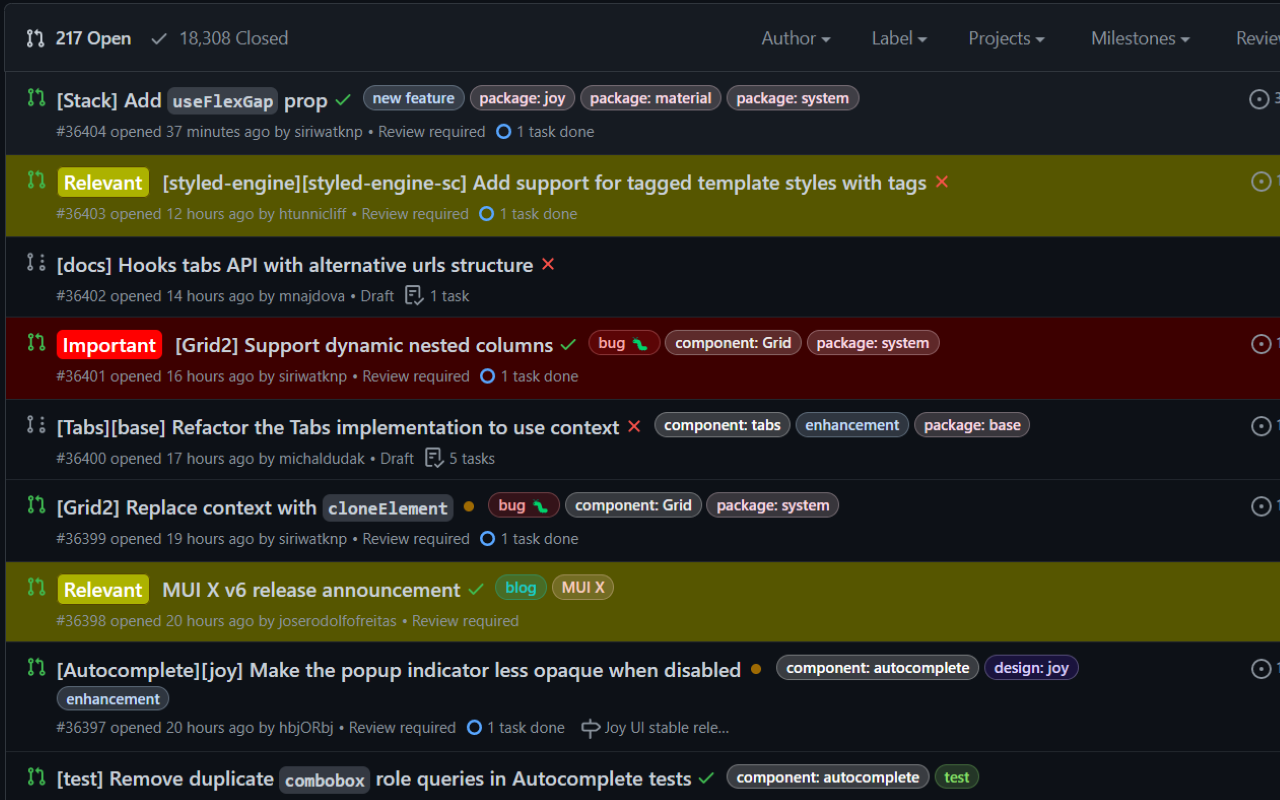Click task progress circle on #36404 row
1280x800 pixels.
(503, 131)
